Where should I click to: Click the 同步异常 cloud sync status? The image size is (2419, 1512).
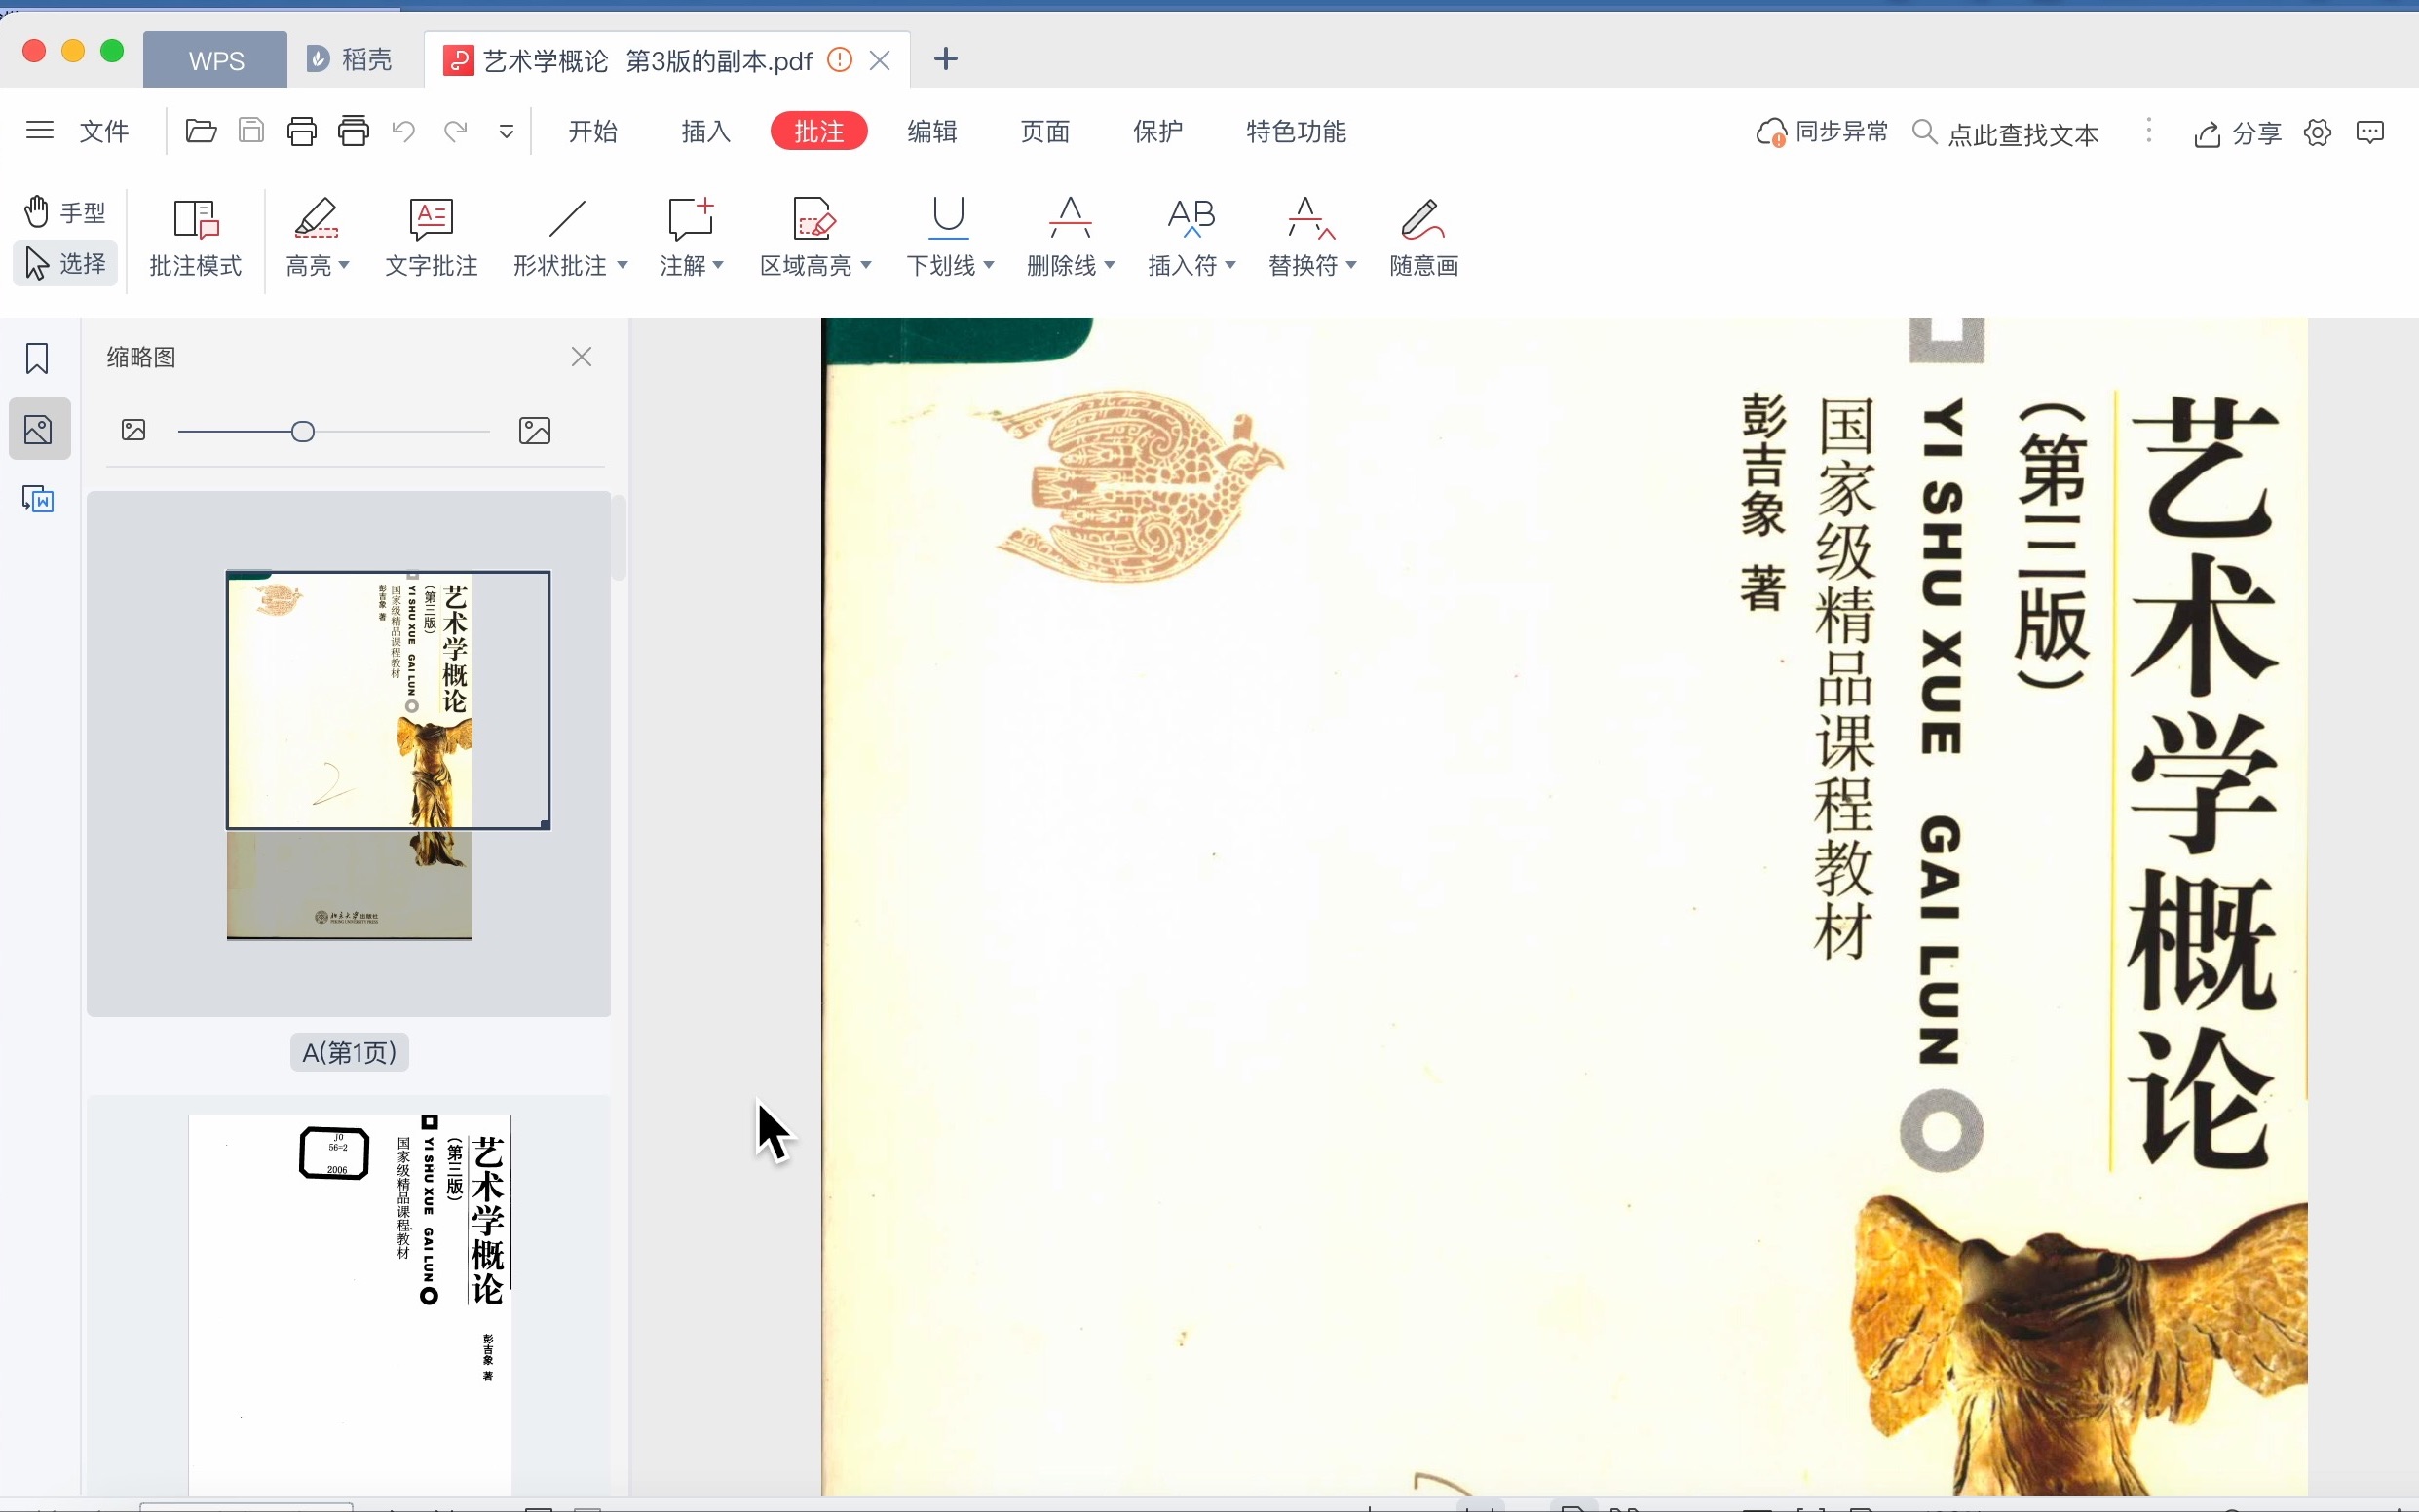tap(1822, 132)
